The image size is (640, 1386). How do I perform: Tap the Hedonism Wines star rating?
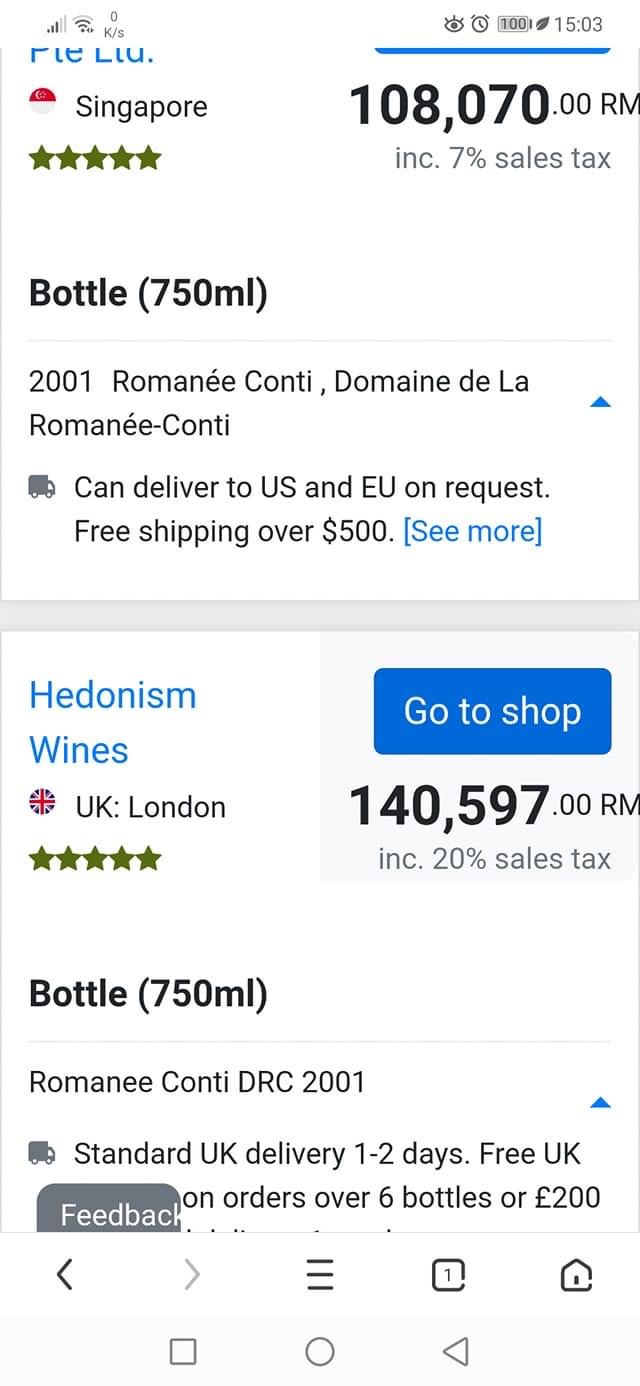point(95,858)
